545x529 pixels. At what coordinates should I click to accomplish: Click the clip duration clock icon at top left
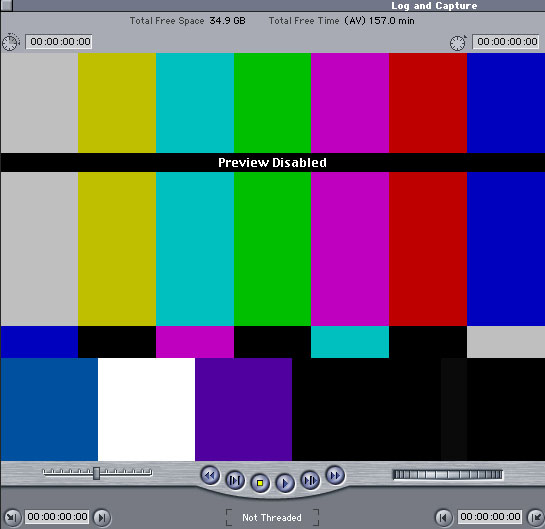[10, 42]
